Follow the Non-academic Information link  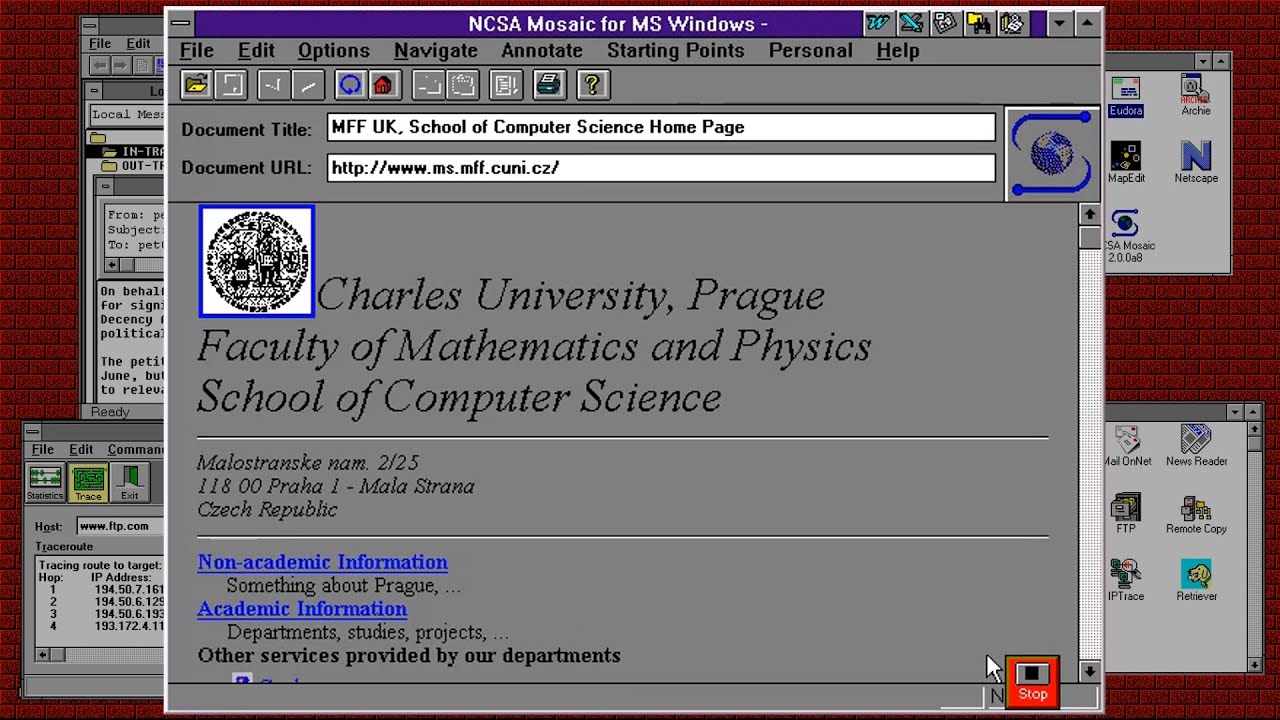[x=323, y=562]
